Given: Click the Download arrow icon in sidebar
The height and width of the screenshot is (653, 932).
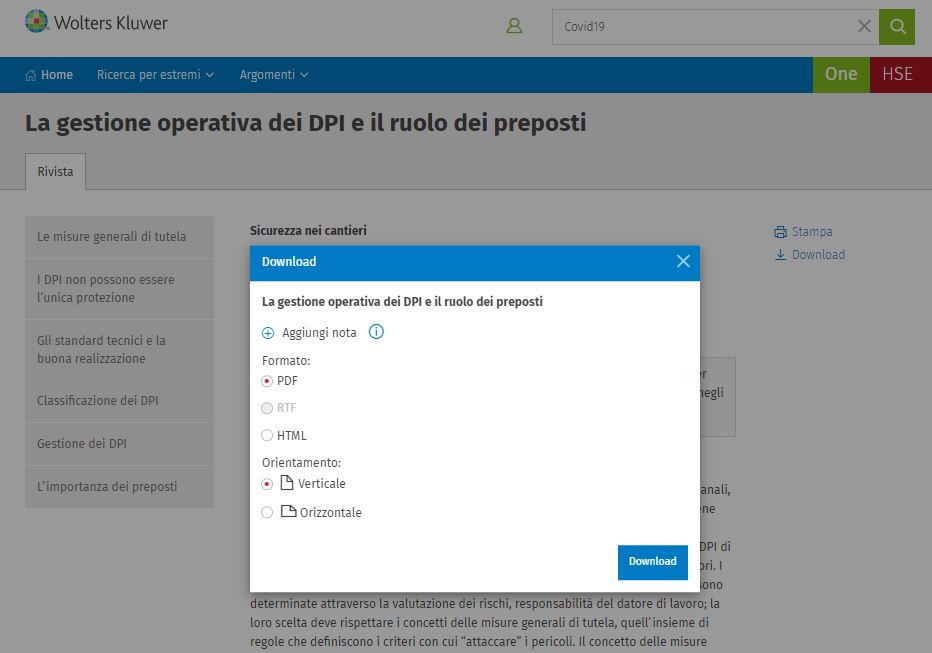Looking at the screenshot, I should (x=780, y=255).
